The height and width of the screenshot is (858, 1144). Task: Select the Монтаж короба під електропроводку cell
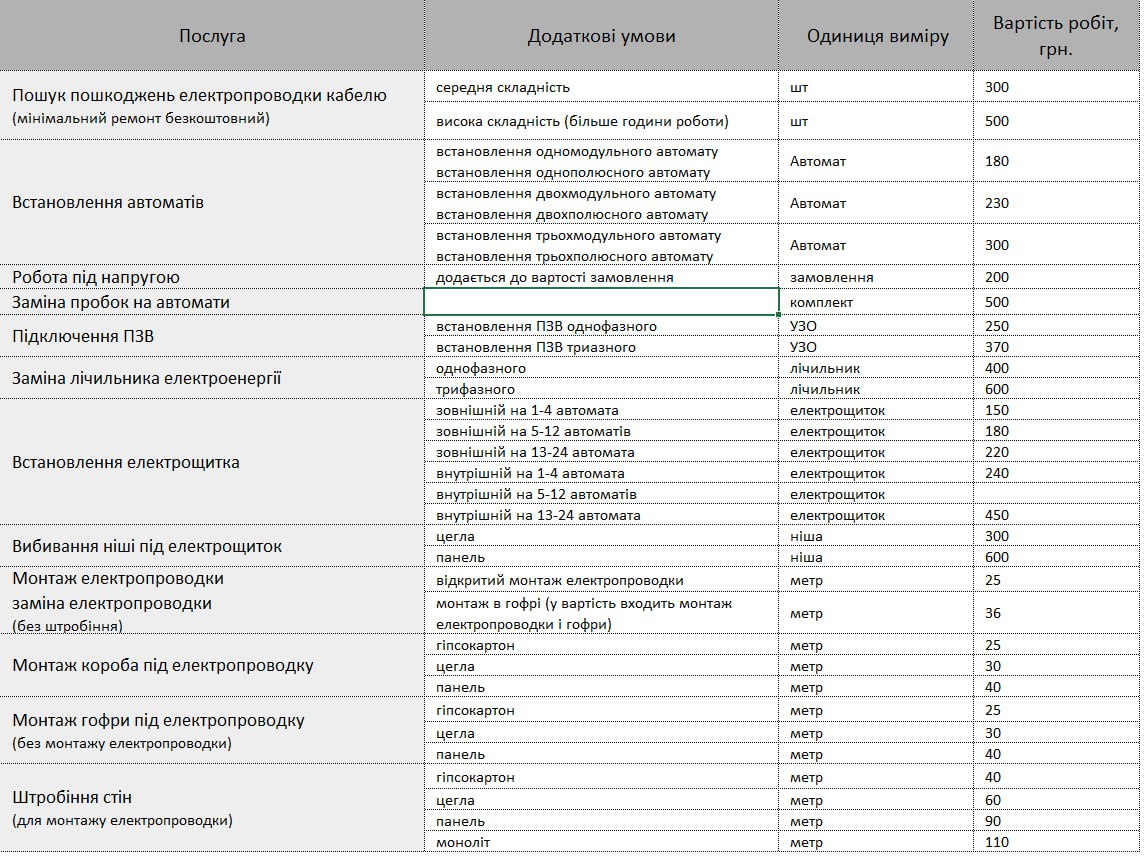click(x=212, y=665)
